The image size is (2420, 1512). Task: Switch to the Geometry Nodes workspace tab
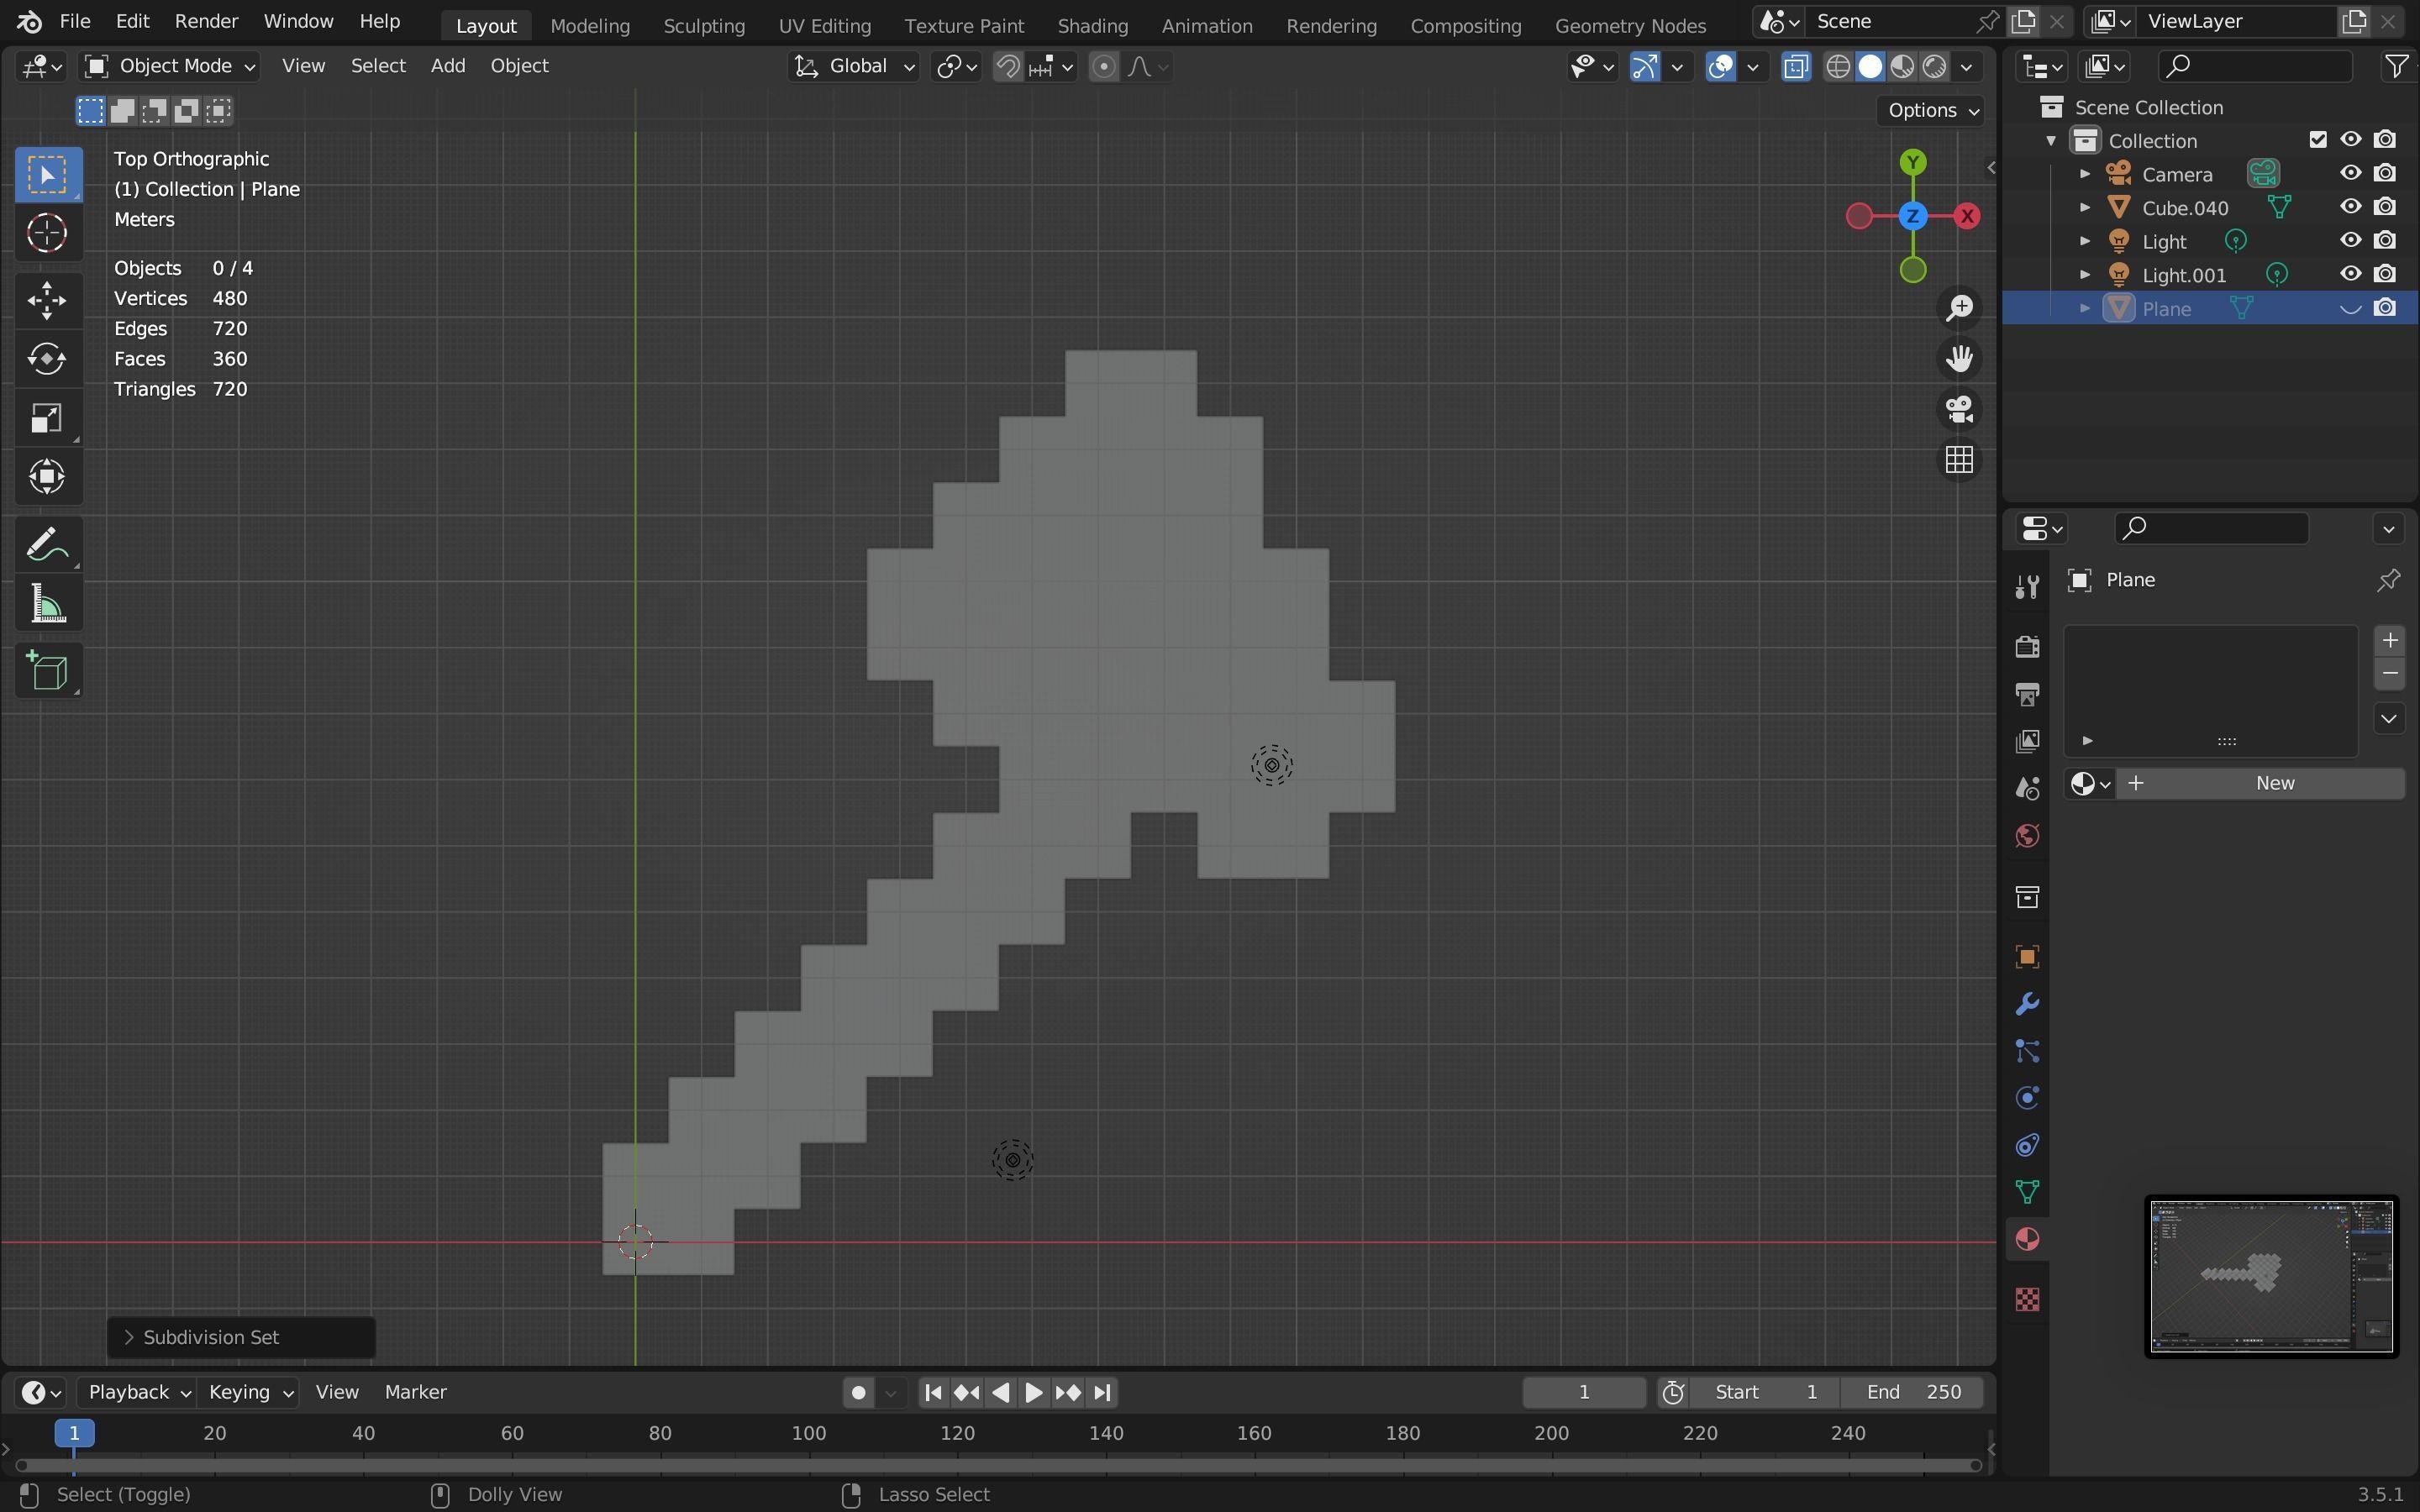pyautogui.click(x=1630, y=25)
